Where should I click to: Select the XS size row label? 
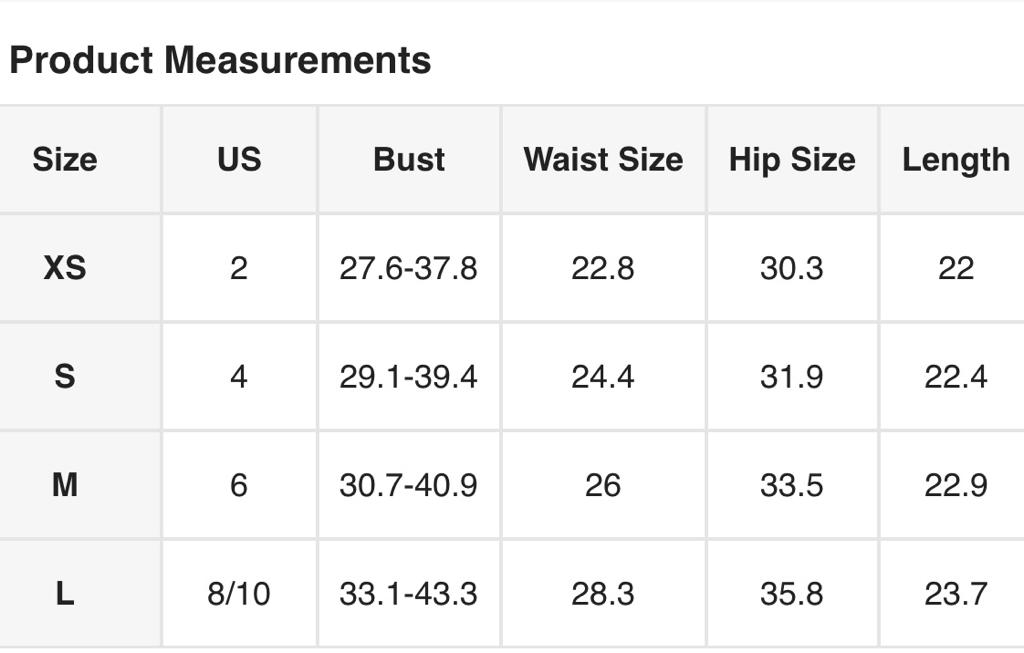[x=65, y=268]
